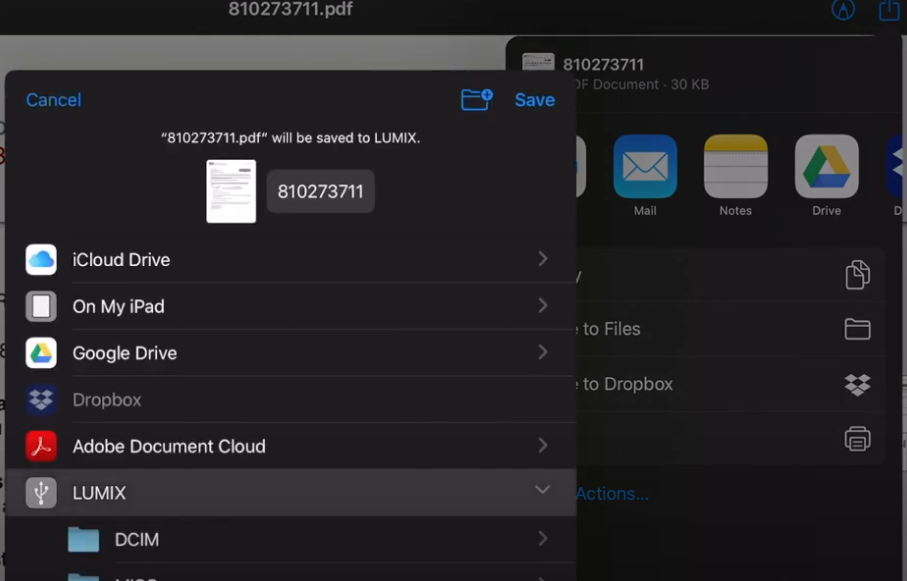Expand the iCloud Drive chevron
This screenshot has width=907, height=581.
click(543, 259)
